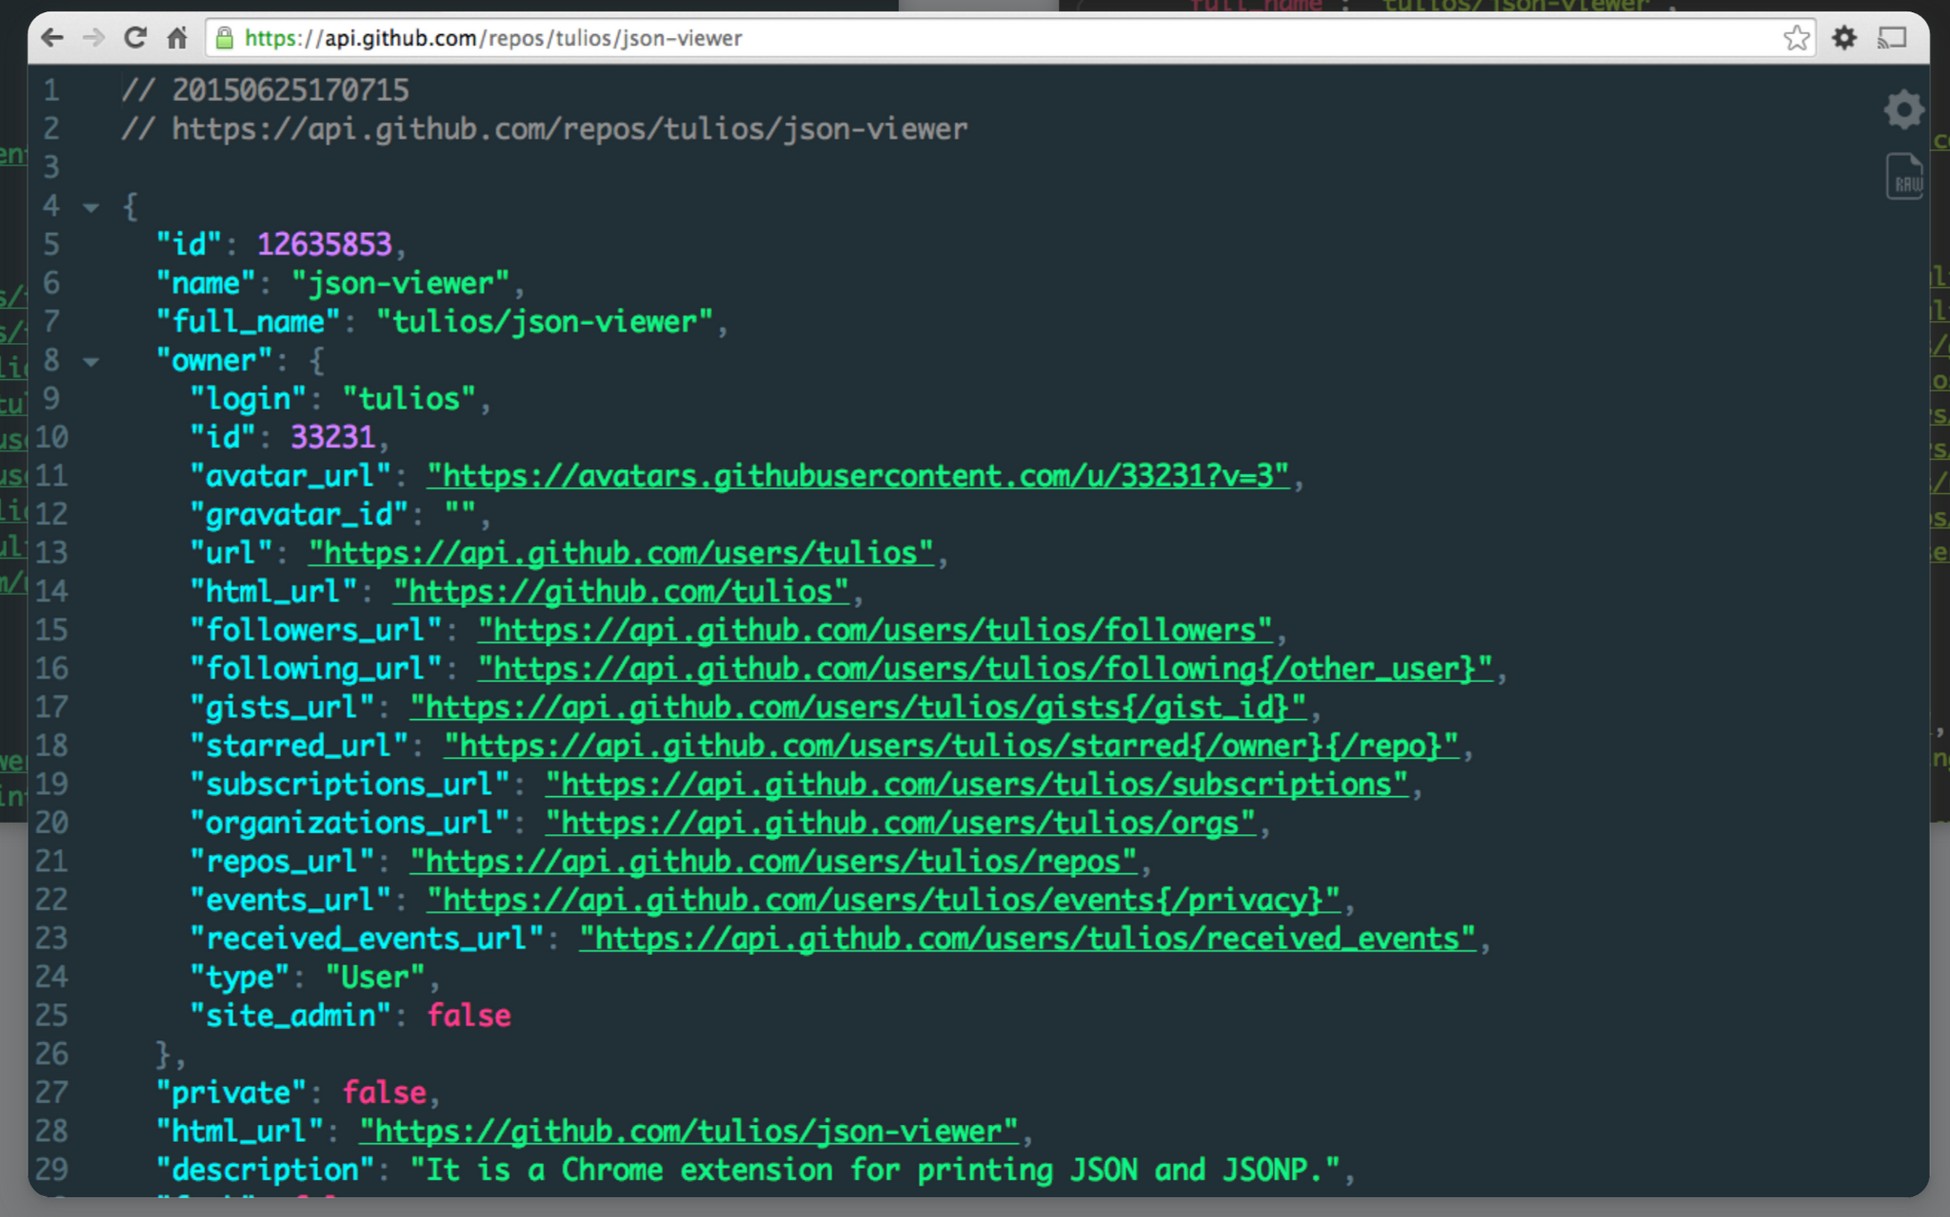1950x1217 pixels.
Task: Open JSON viewer options gear icon
Action: tap(1904, 109)
